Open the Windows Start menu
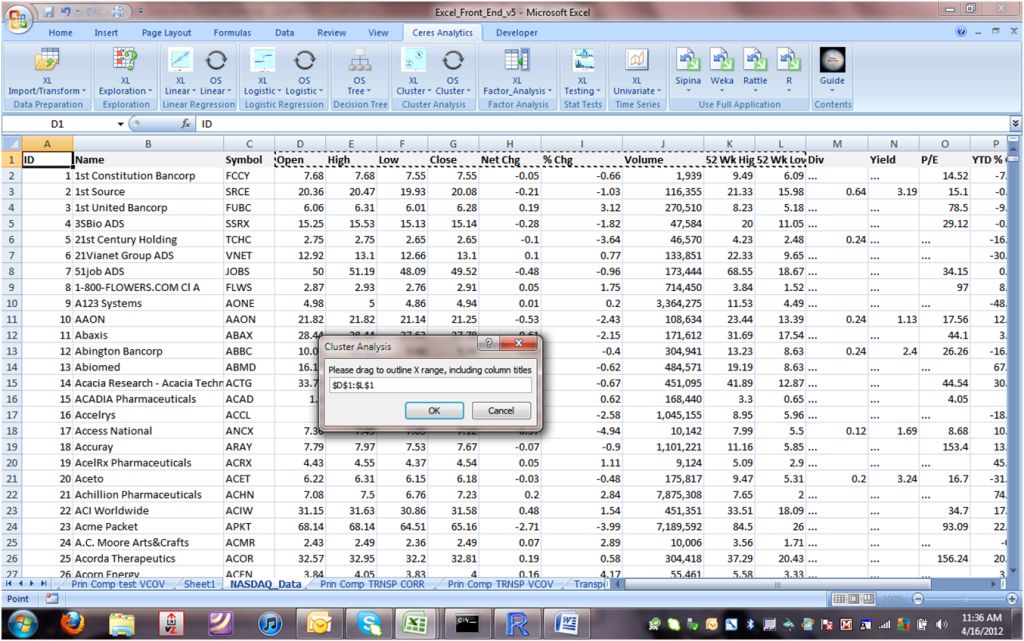1024x641 pixels. coord(24,624)
